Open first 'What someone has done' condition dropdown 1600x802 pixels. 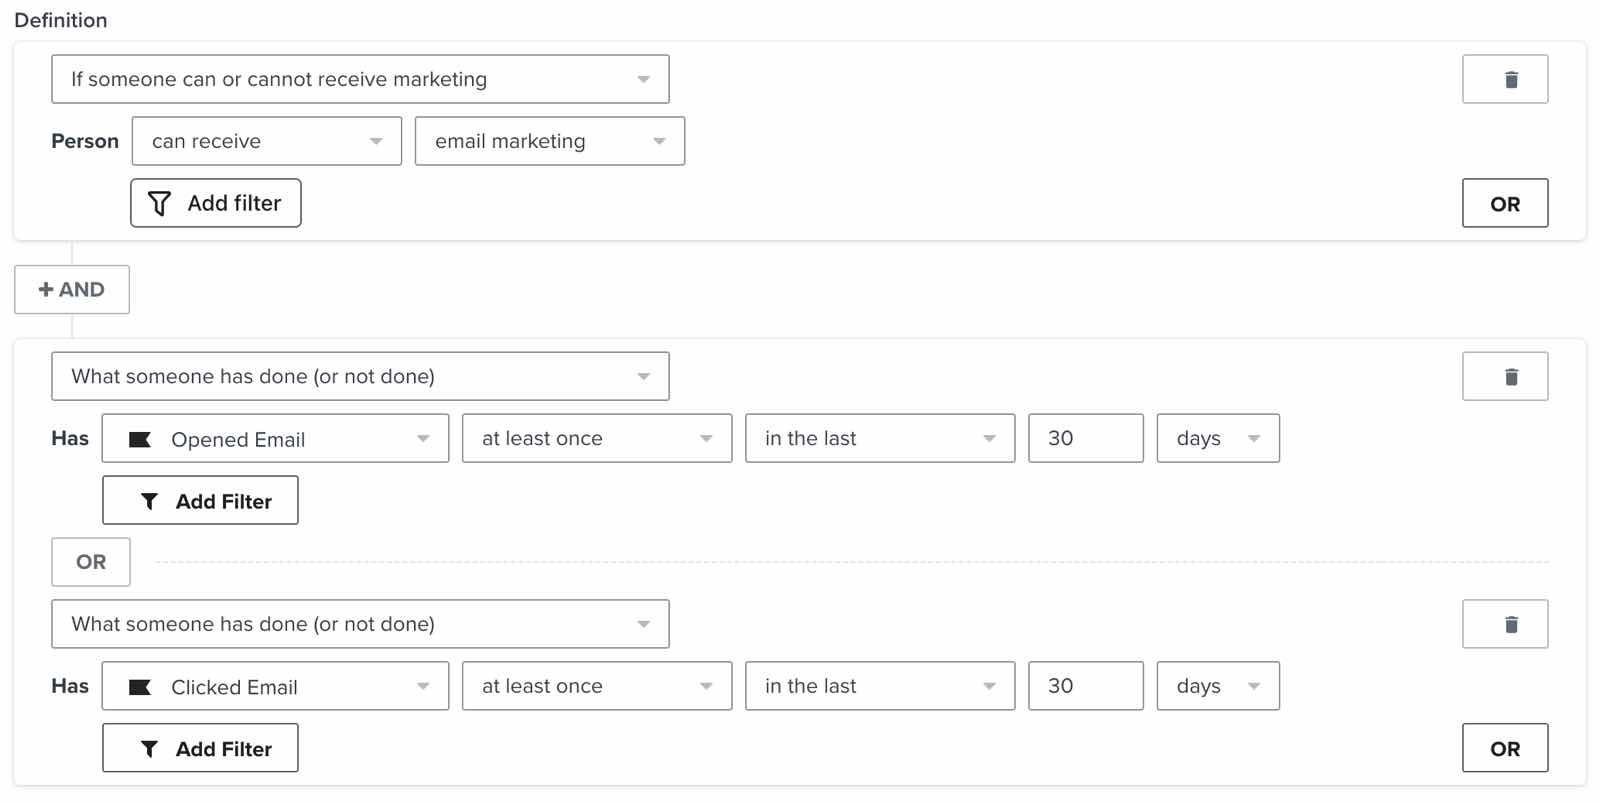(x=360, y=377)
